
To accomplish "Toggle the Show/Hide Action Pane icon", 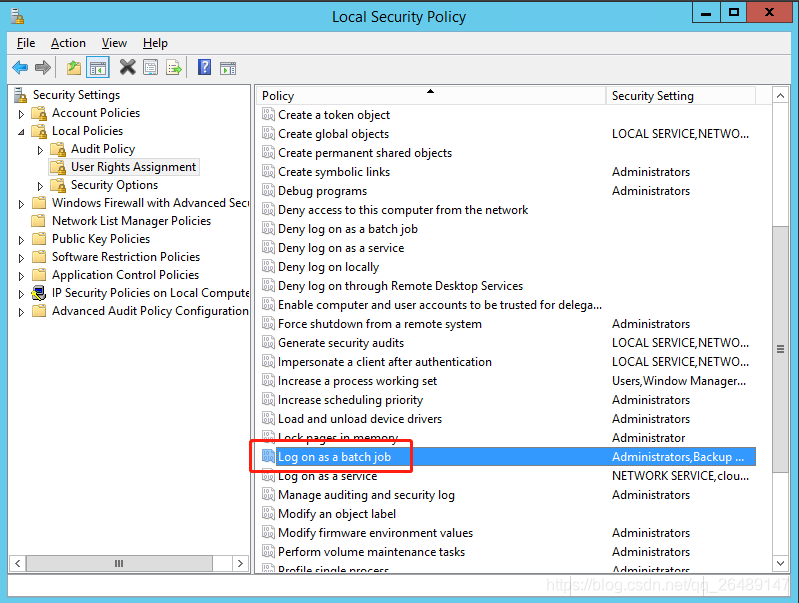I will (x=228, y=68).
